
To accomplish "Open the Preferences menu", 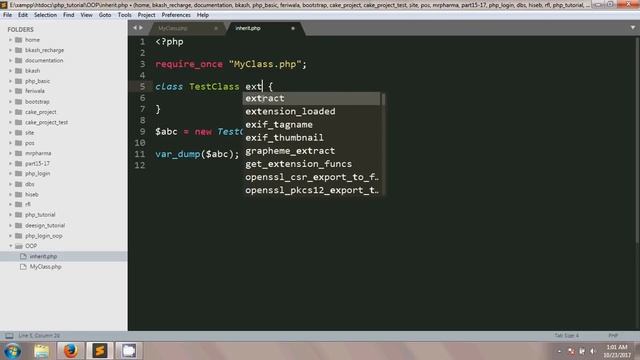I will (176, 15).
